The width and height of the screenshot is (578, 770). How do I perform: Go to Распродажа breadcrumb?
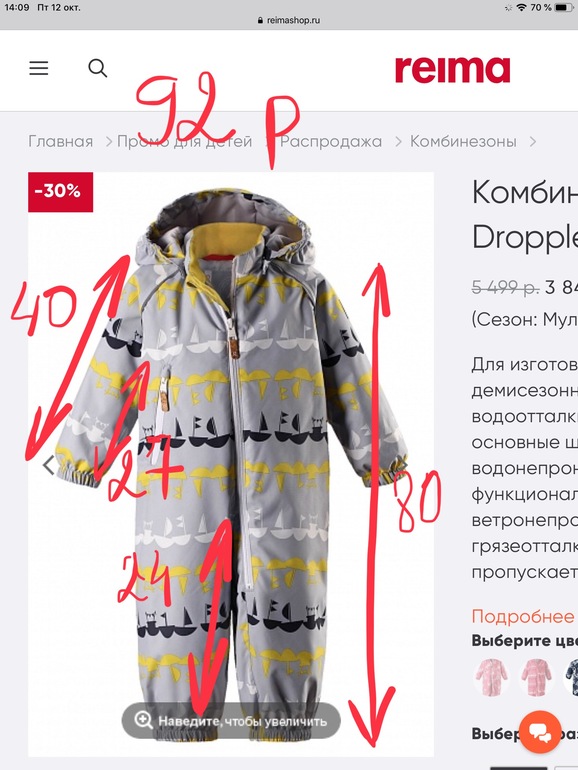pyautogui.click(x=331, y=141)
